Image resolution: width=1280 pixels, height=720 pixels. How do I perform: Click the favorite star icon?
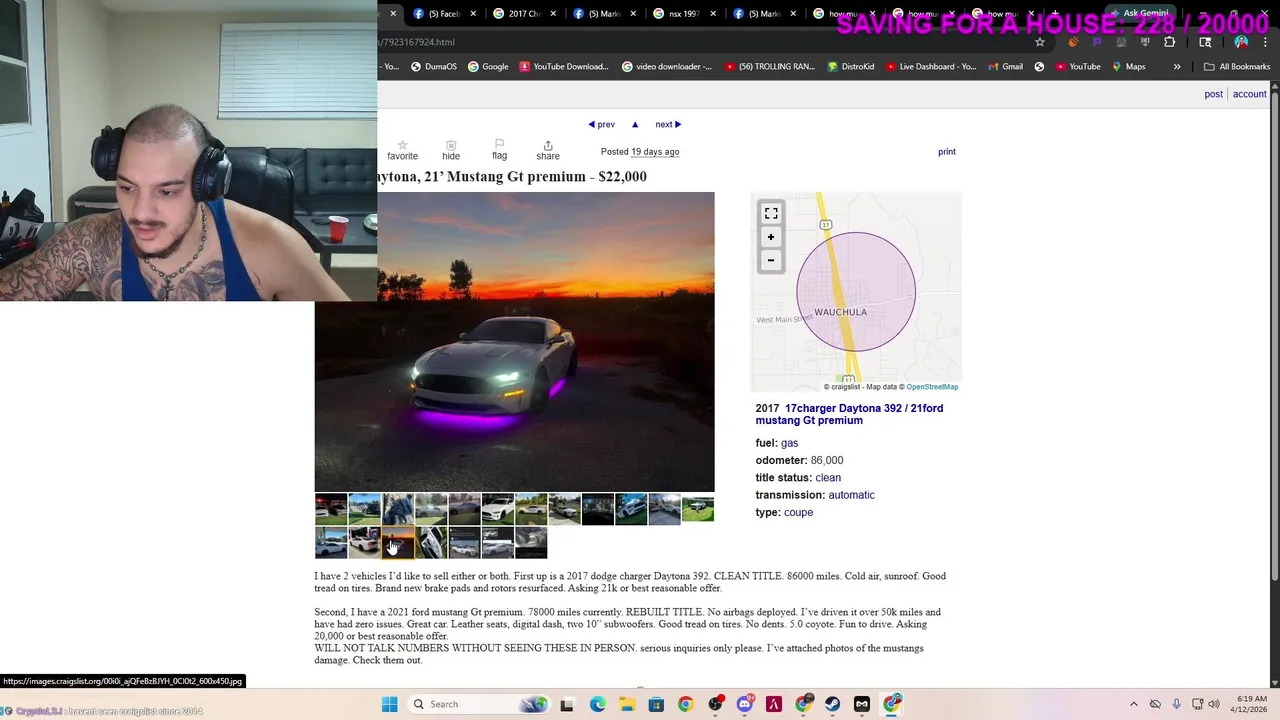[x=402, y=145]
